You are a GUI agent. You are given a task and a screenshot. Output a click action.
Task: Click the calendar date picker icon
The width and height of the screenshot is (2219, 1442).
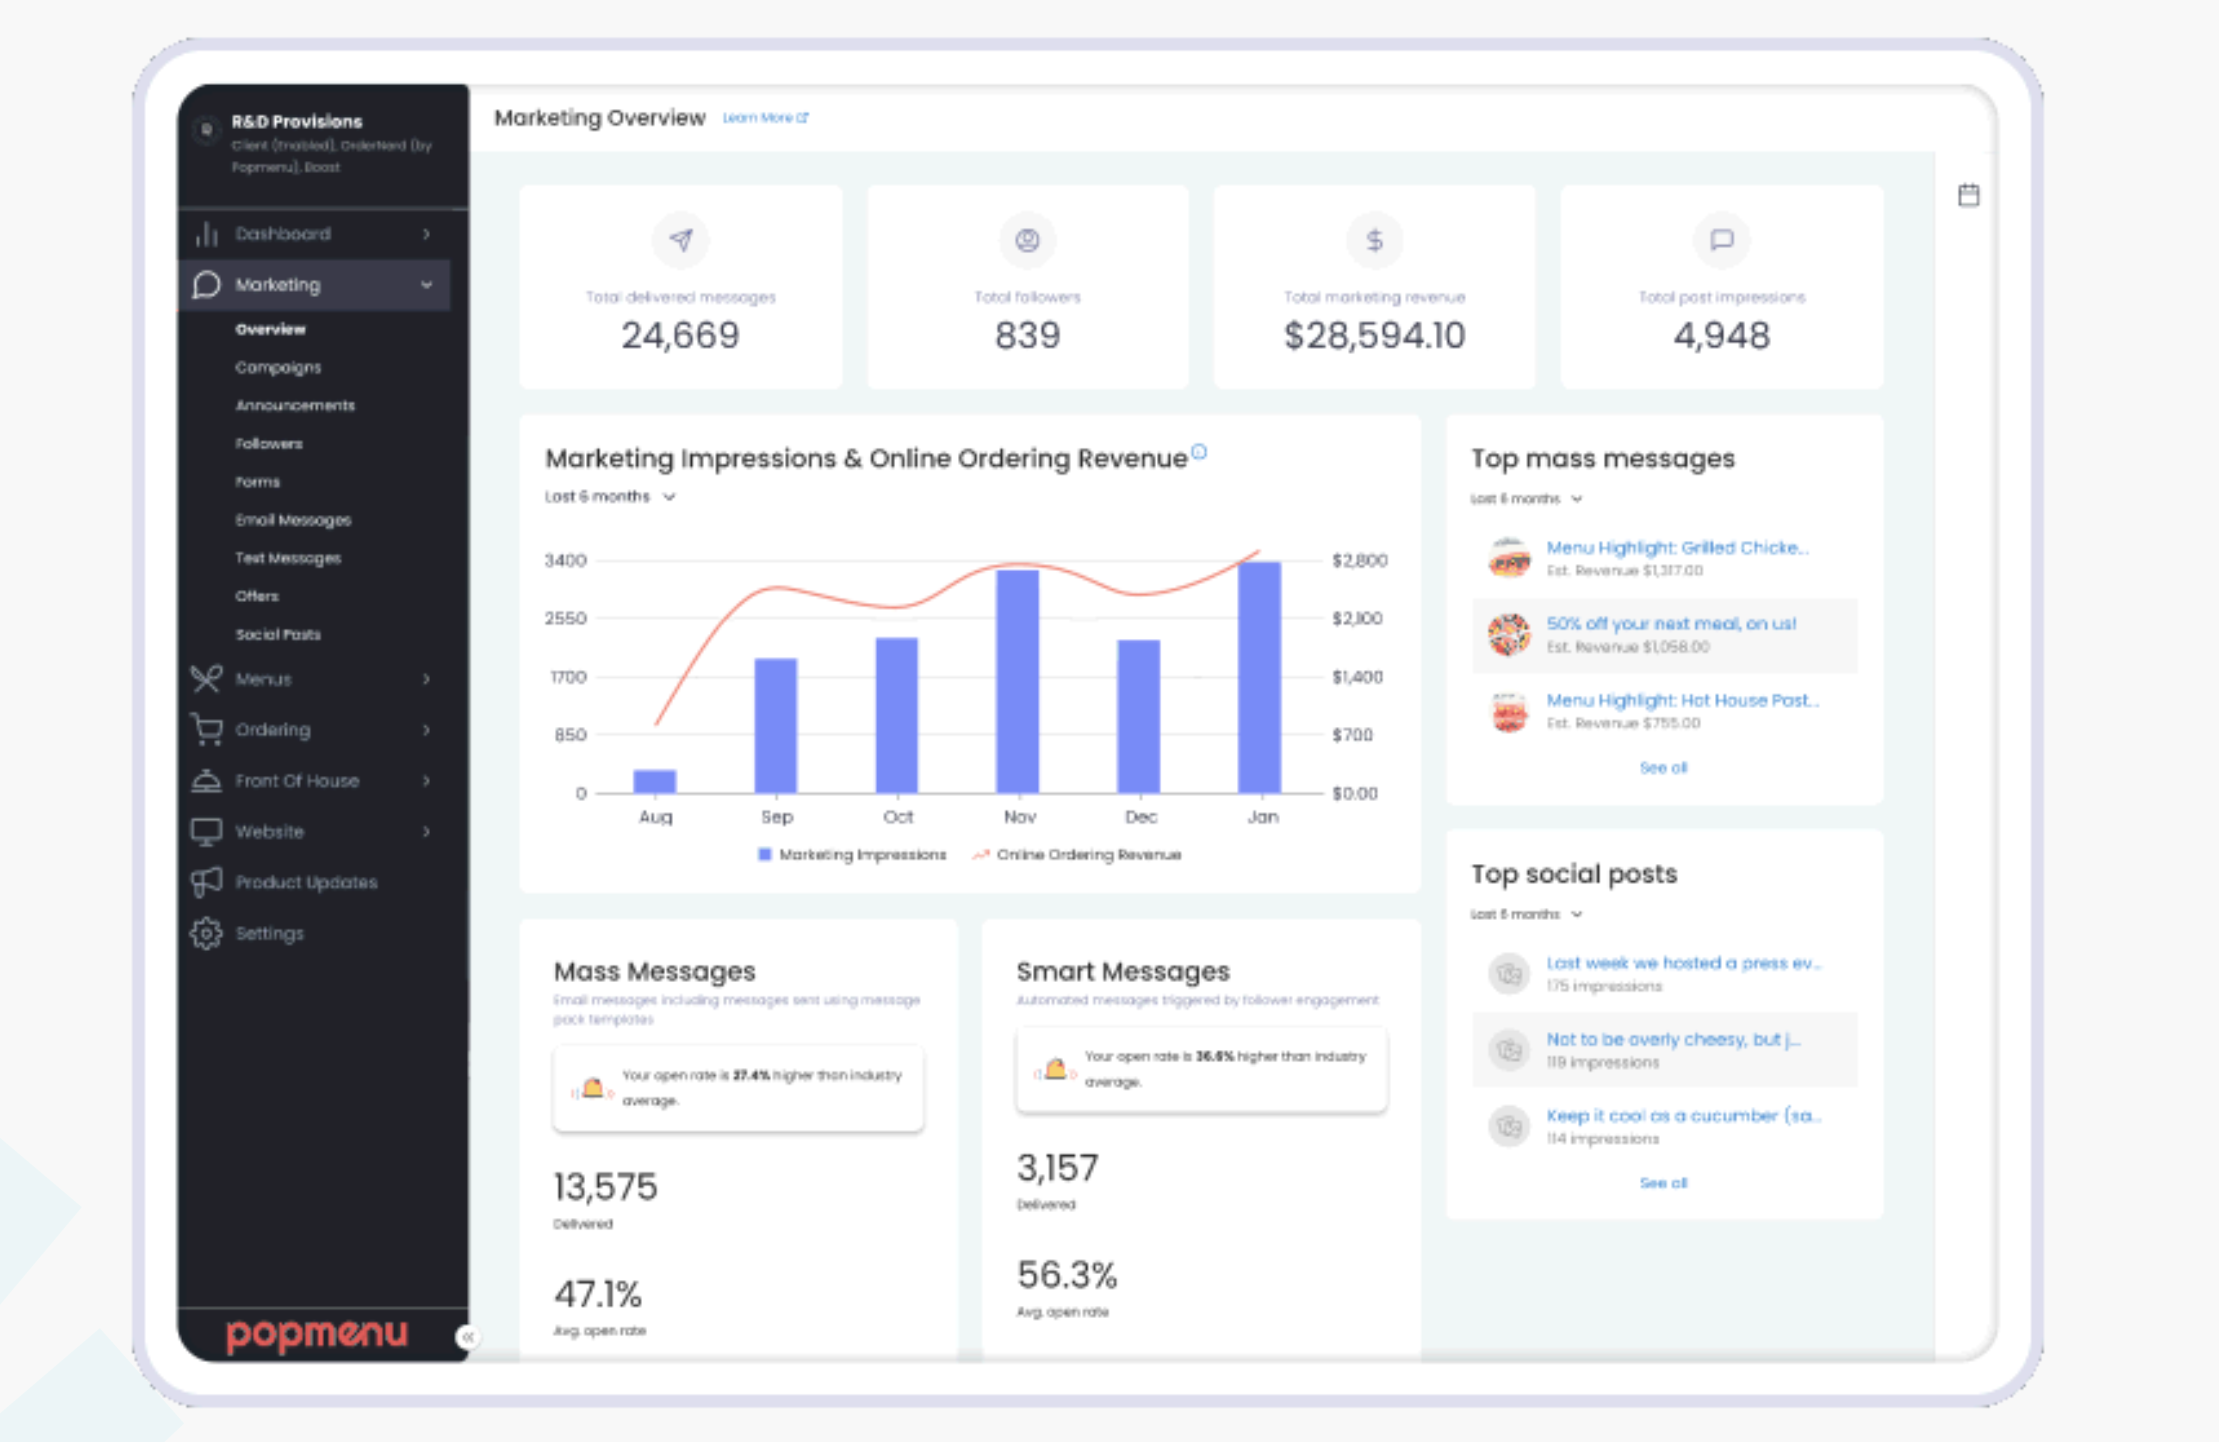[1968, 195]
